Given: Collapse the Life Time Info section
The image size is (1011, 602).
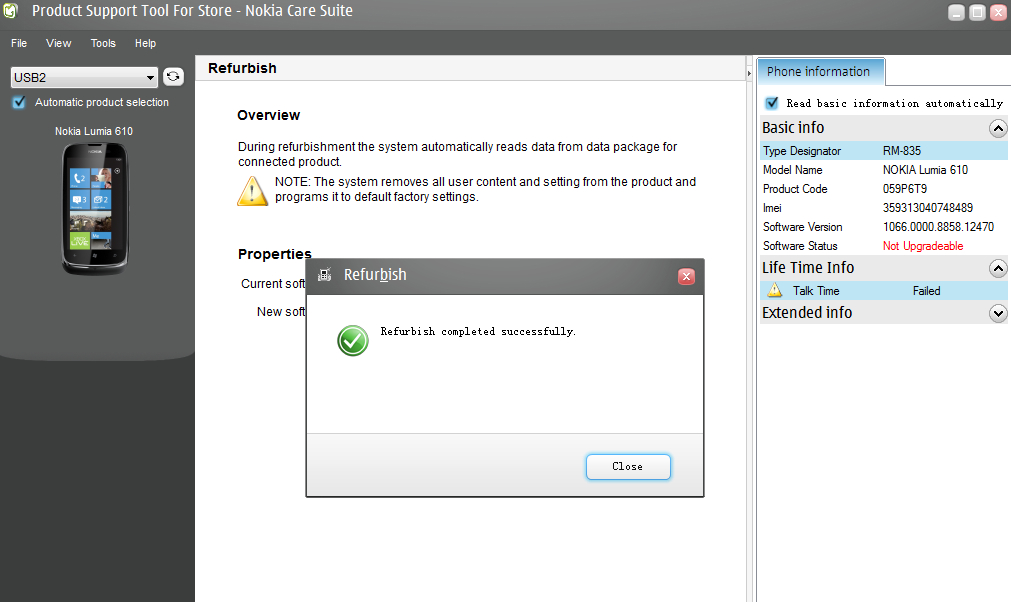Looking at the screenshot, I should coord(997,268).
